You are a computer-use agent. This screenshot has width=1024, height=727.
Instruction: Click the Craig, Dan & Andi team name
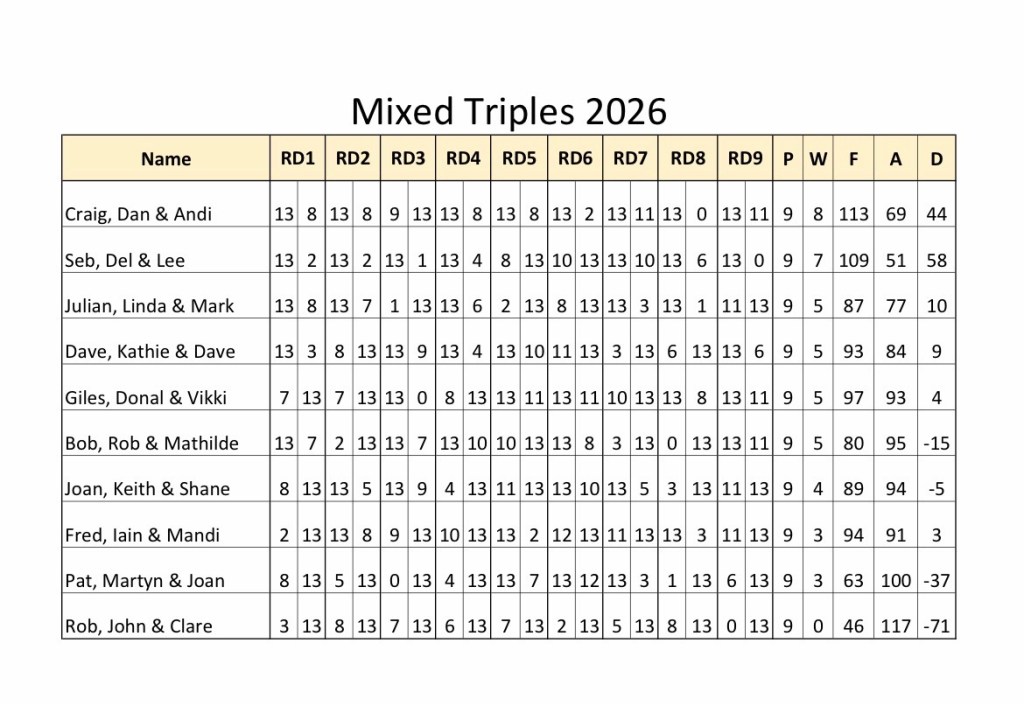click(x=138, y=214)
